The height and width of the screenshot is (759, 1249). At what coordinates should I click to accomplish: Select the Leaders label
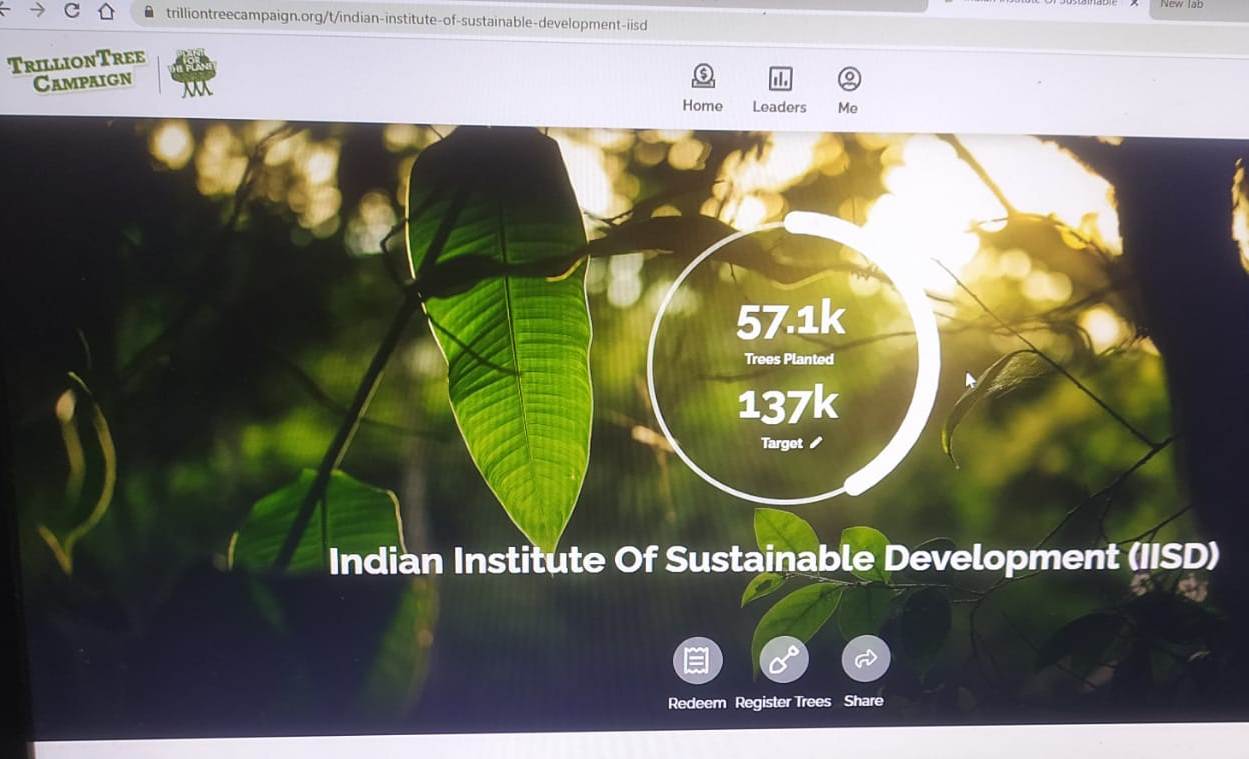(779, 107)
